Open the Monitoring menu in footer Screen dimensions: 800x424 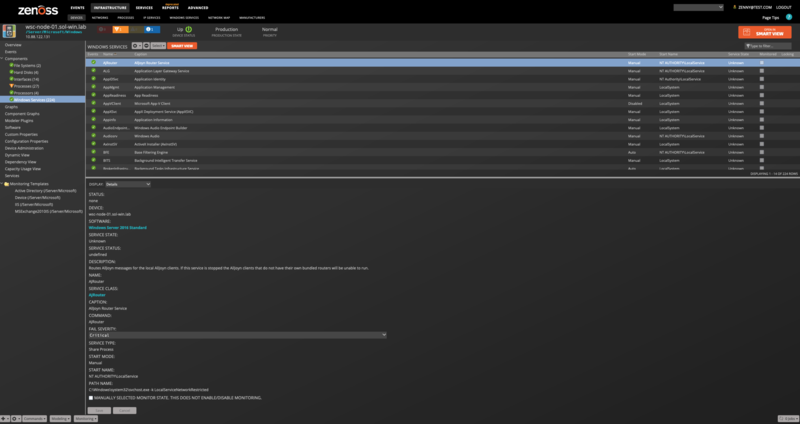point(85,418)
